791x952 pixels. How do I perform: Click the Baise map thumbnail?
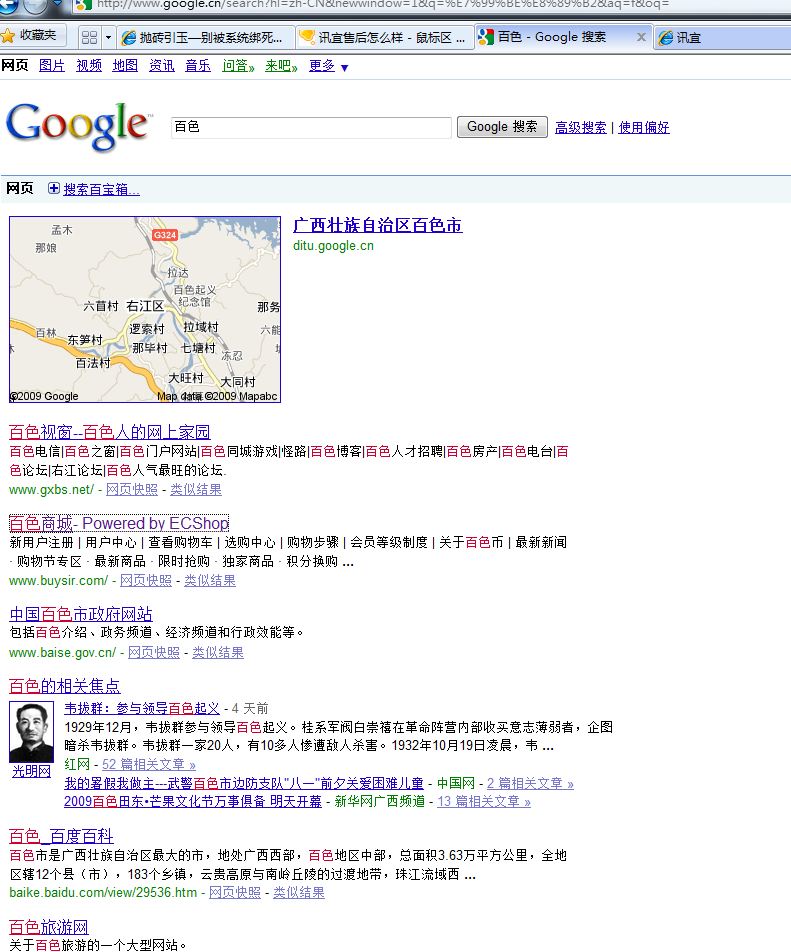[145, 310]
